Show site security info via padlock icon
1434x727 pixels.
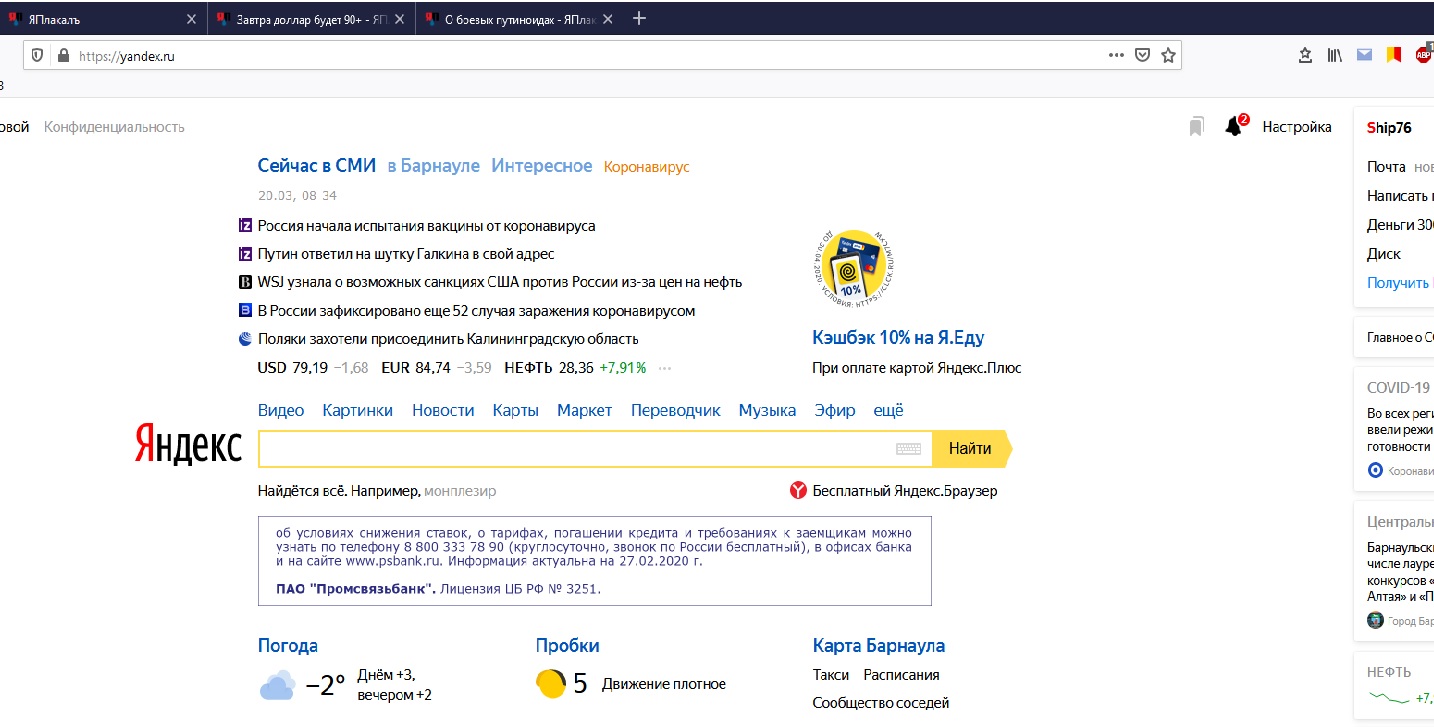63,56
